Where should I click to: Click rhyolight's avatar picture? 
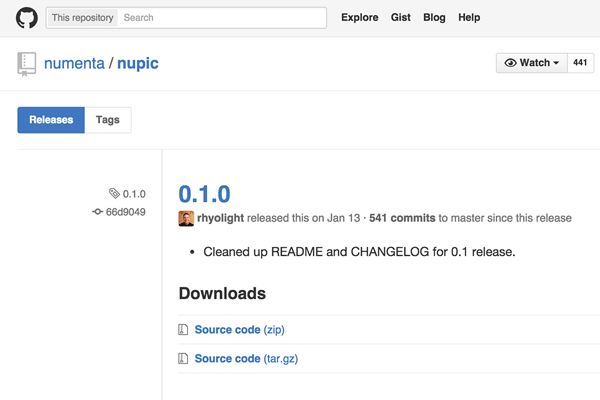pyautogui.click(x=186, y=219)
